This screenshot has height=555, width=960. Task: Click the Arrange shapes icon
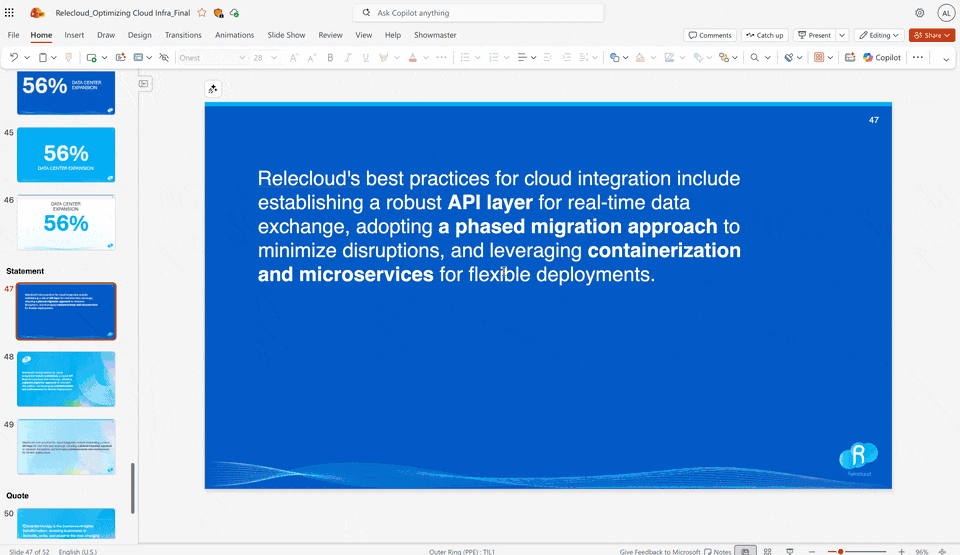pos(724,58)
